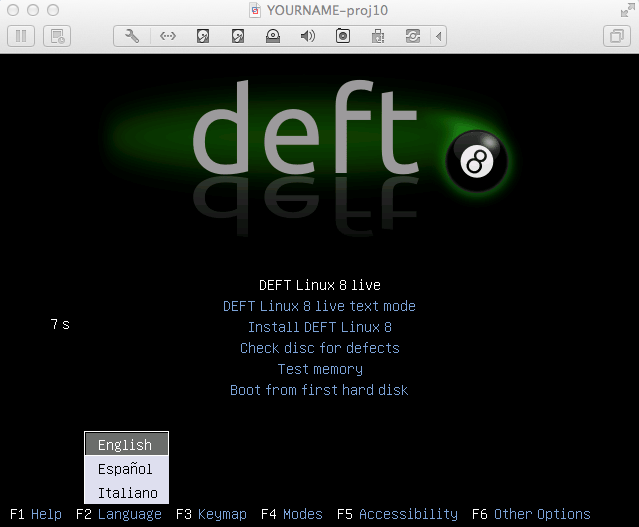
Task: Click the Unity view button
Action: (617, 36)
